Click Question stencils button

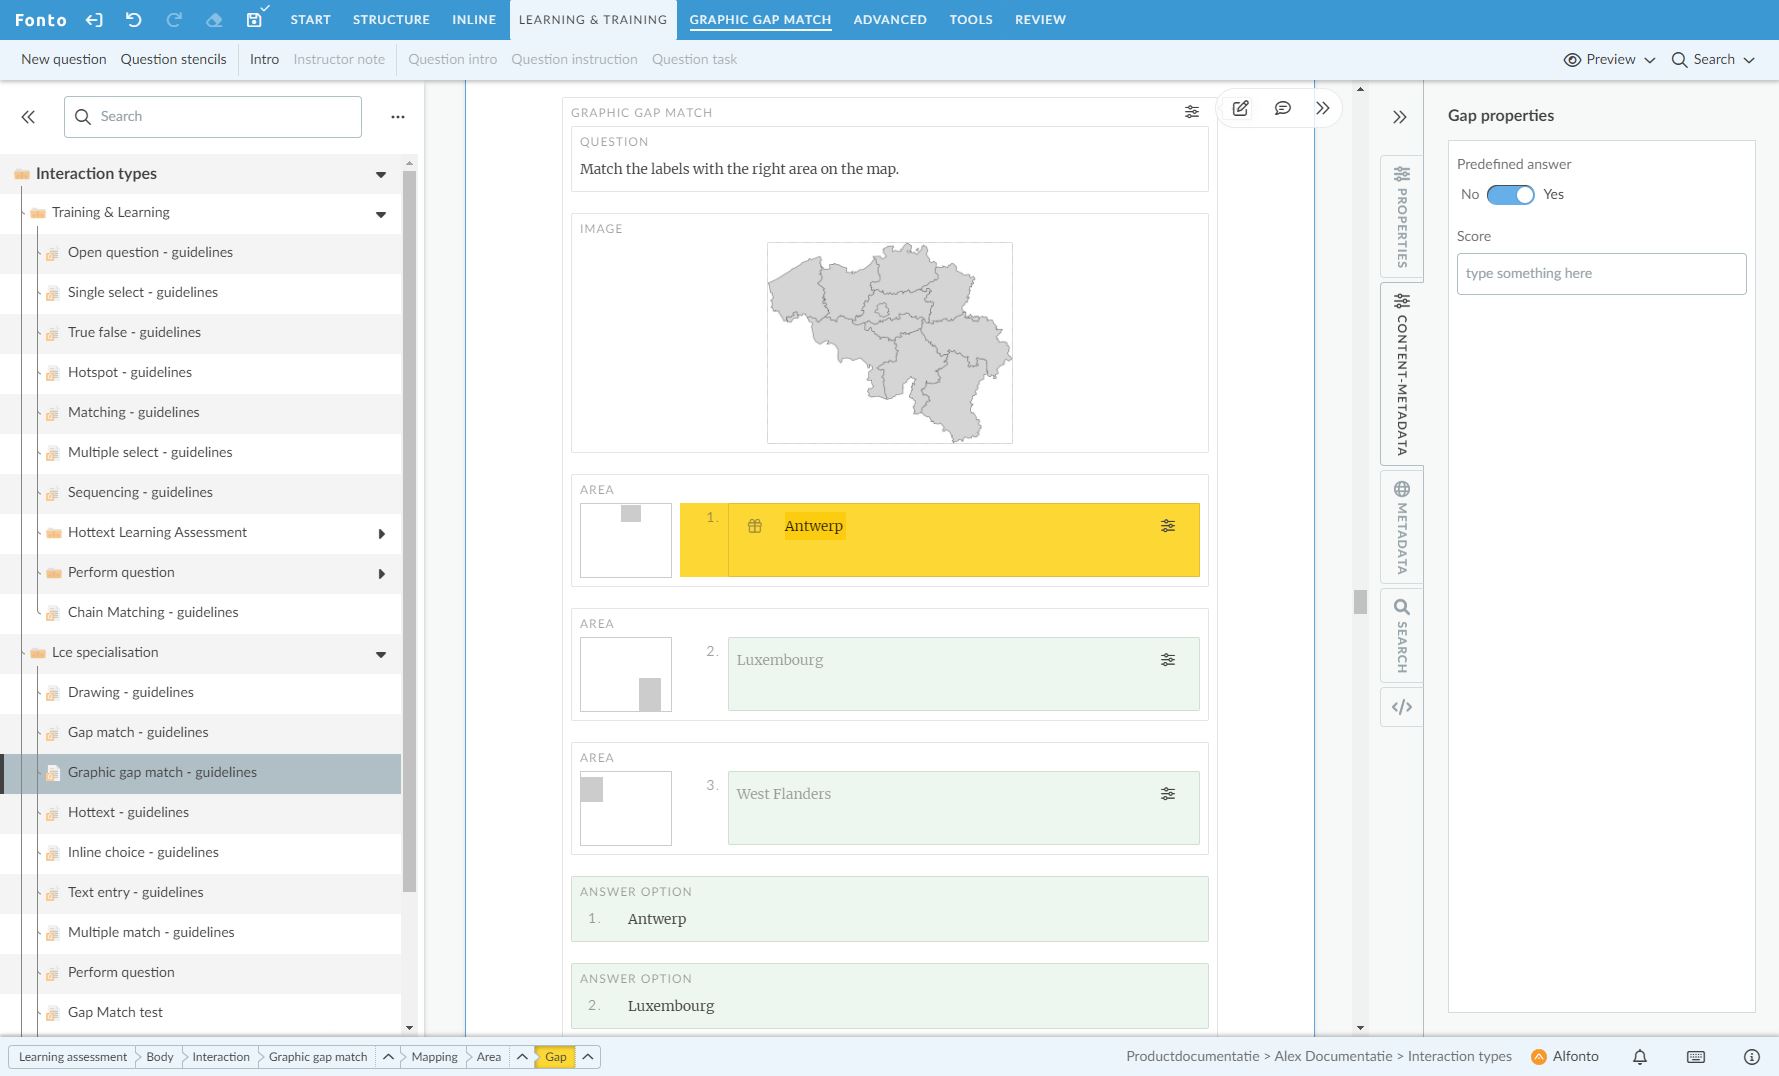(x=173, y=60)
